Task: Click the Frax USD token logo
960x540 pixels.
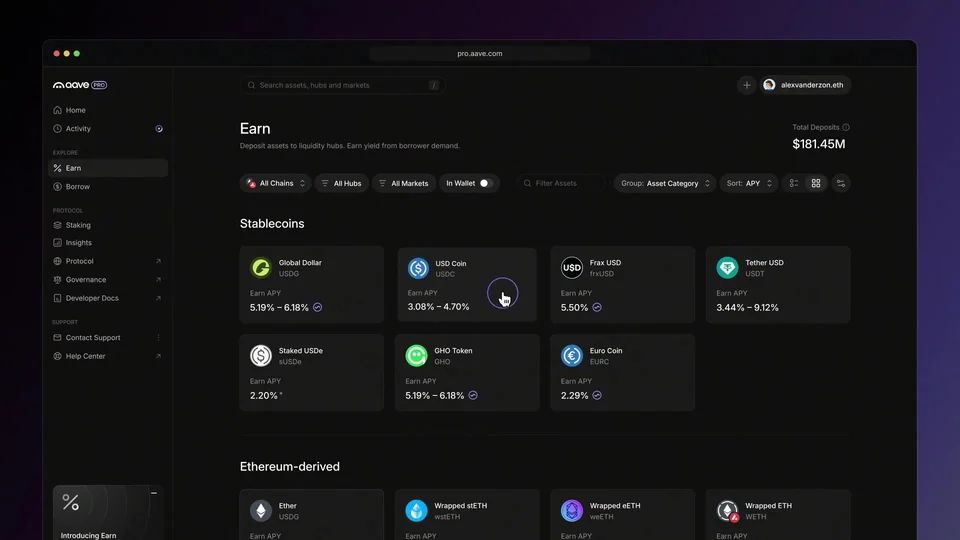Action: pos(572,268)
